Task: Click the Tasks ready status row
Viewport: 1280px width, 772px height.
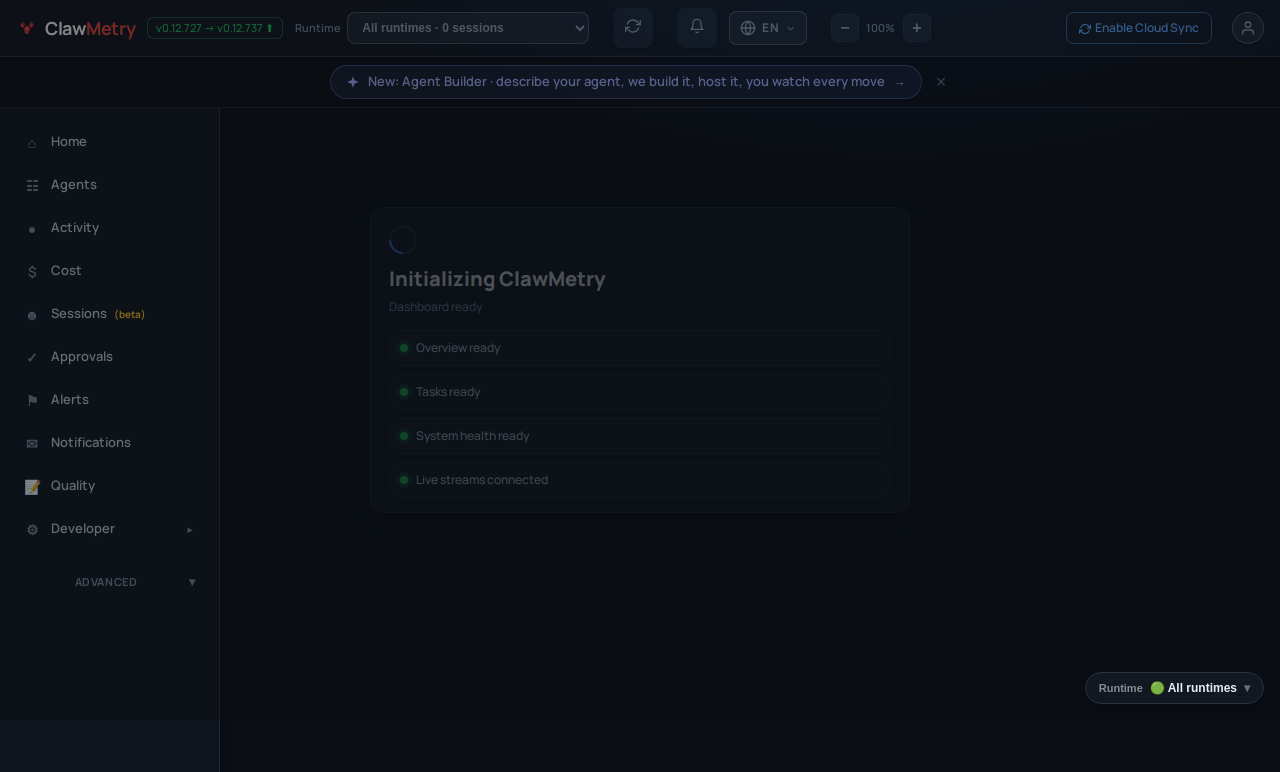Action: 640,392
